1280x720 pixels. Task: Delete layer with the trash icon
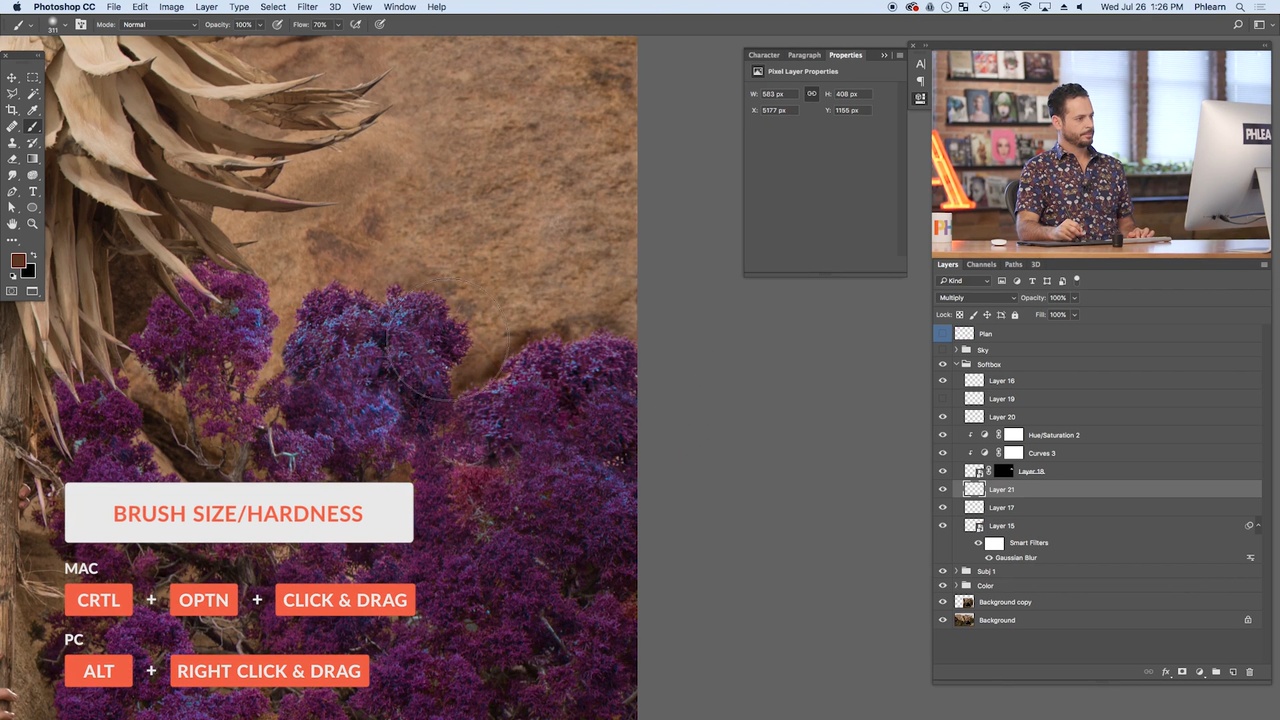point(1249,672)
